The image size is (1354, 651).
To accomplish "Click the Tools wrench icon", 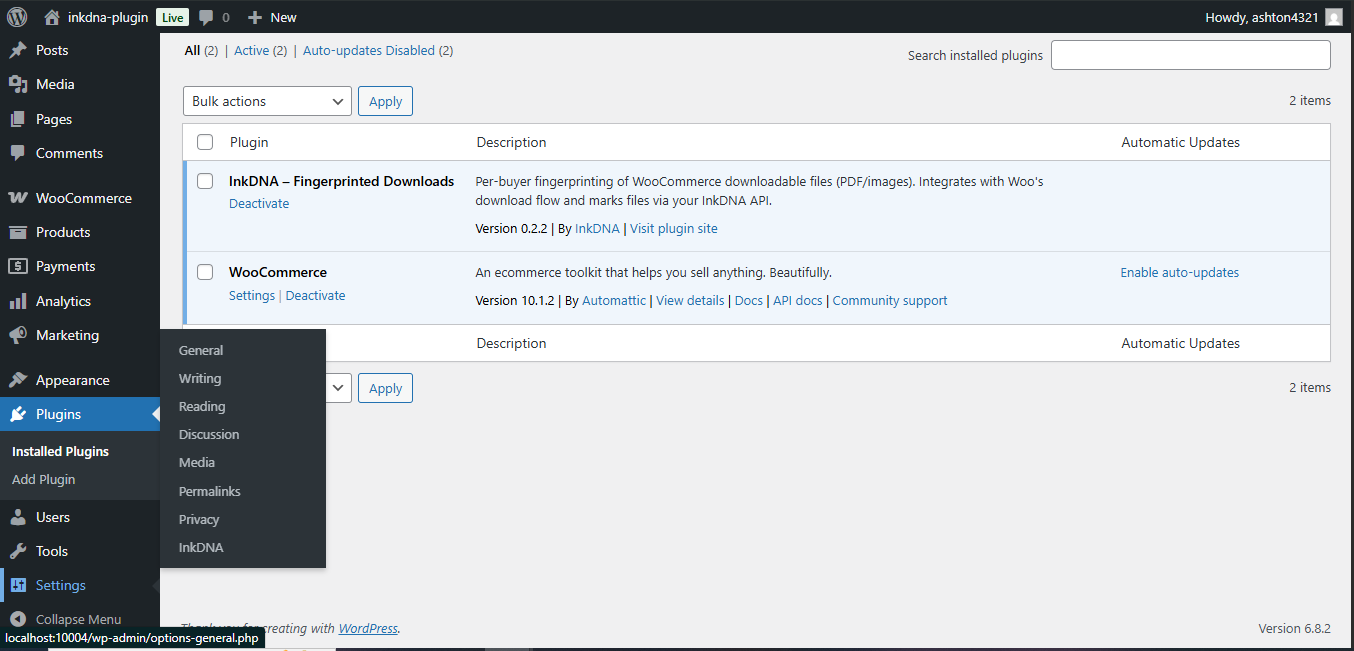I will pos(17,551).
